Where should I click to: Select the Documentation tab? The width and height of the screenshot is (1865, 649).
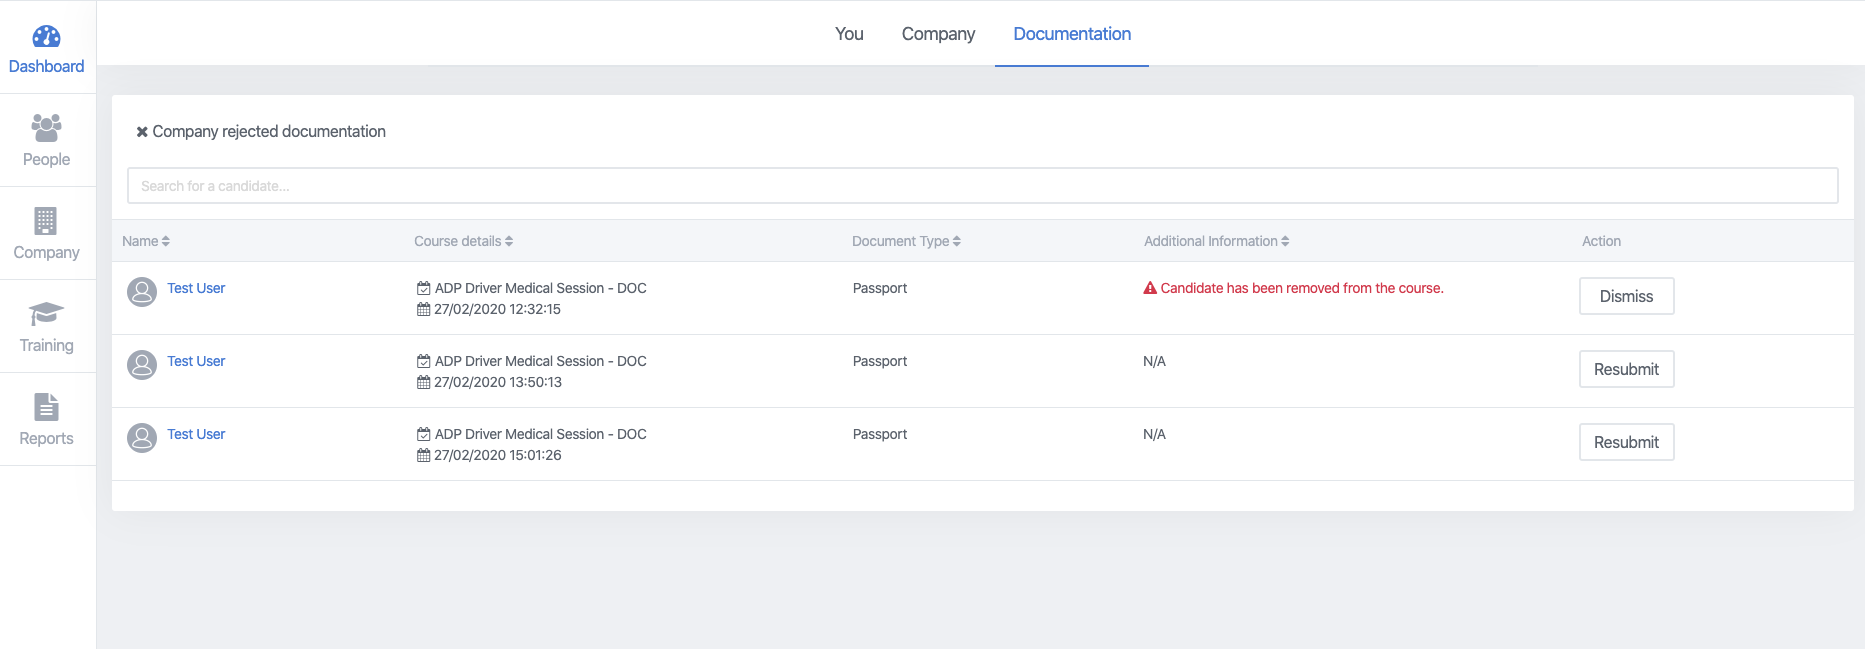point(1072,34)
